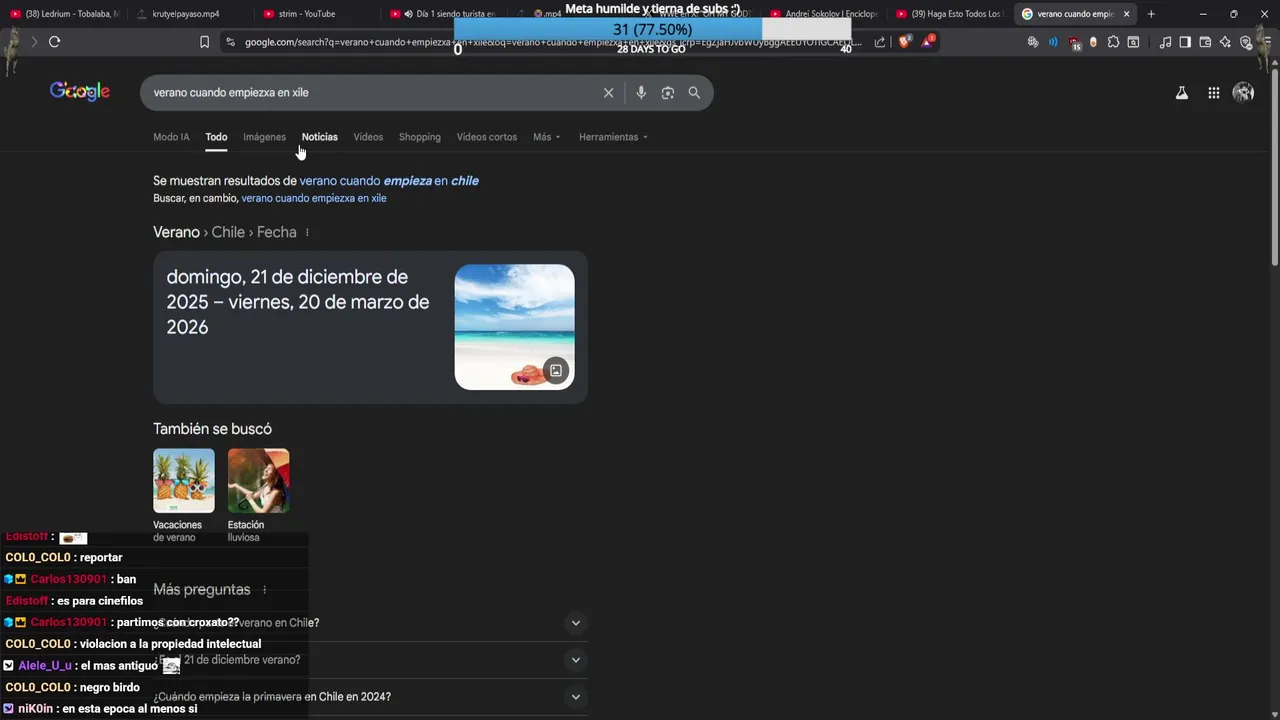Click the También se buscó heading
The width and height of the screenshot is (1280, 720).
(x=212, y=429)
